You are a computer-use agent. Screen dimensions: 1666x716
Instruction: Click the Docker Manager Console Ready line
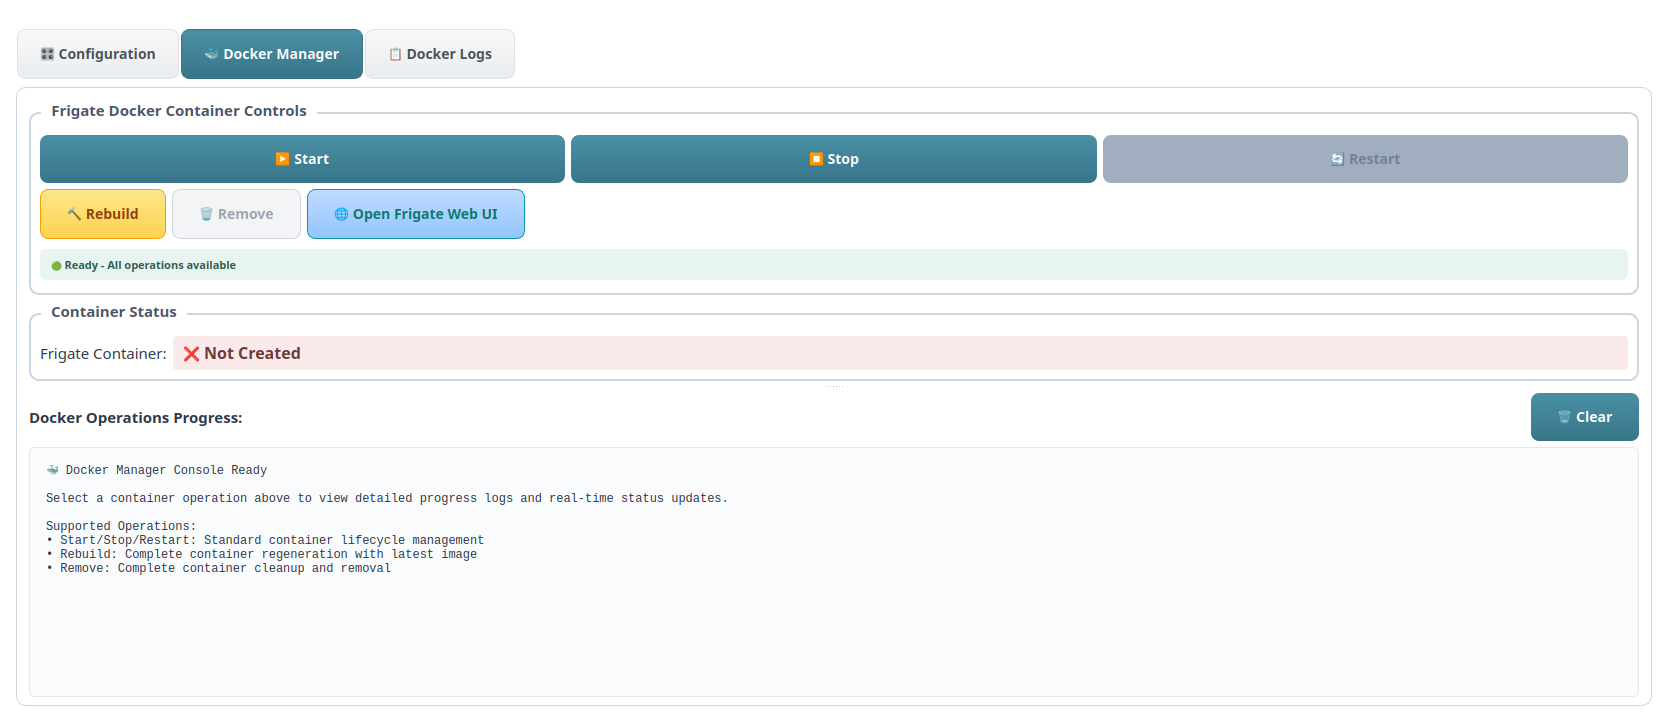(x=157, y=470)
